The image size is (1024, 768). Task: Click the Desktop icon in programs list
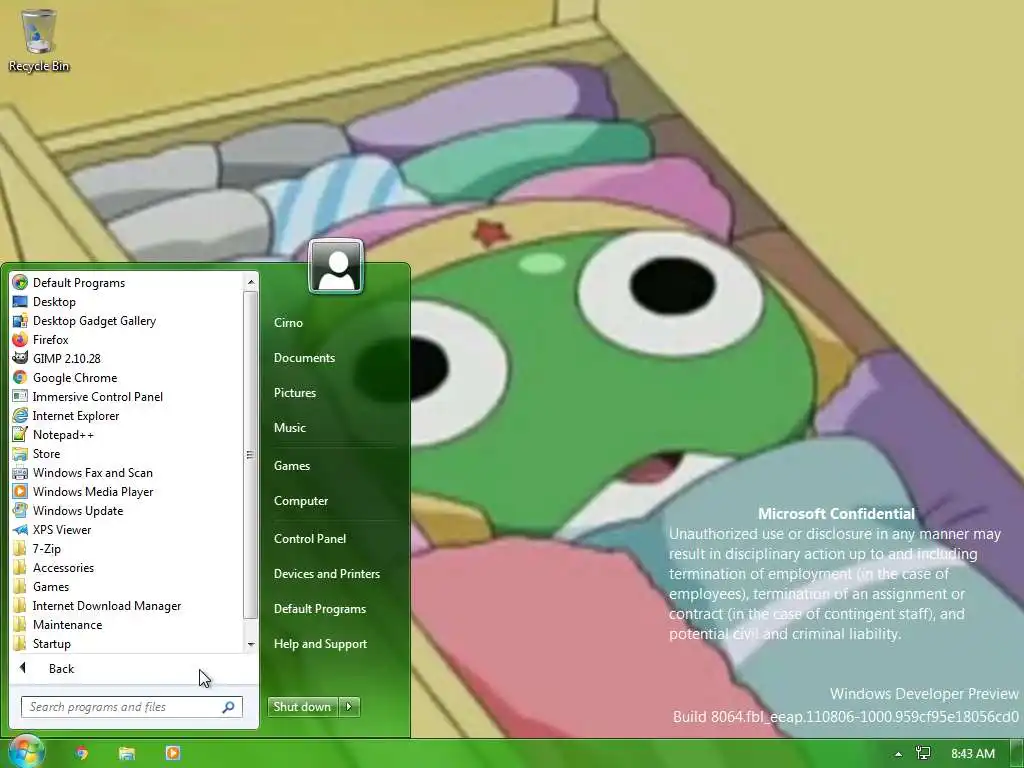pyautogui.click(x=20, y=302)
